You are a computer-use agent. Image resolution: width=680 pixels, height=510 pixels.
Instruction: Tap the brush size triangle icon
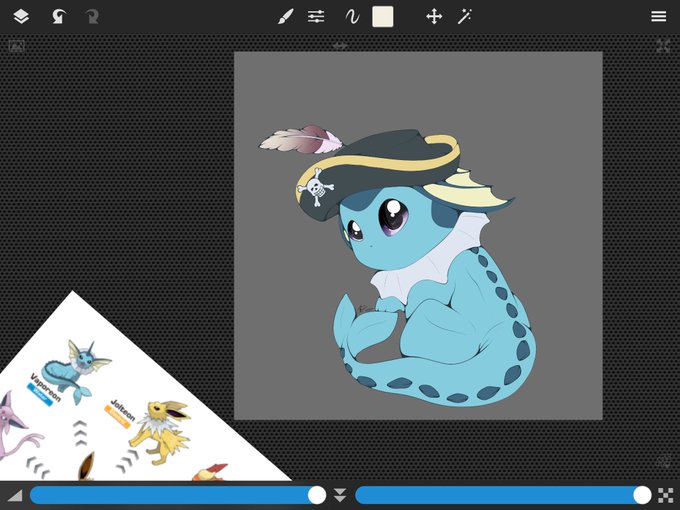(15, 495)
